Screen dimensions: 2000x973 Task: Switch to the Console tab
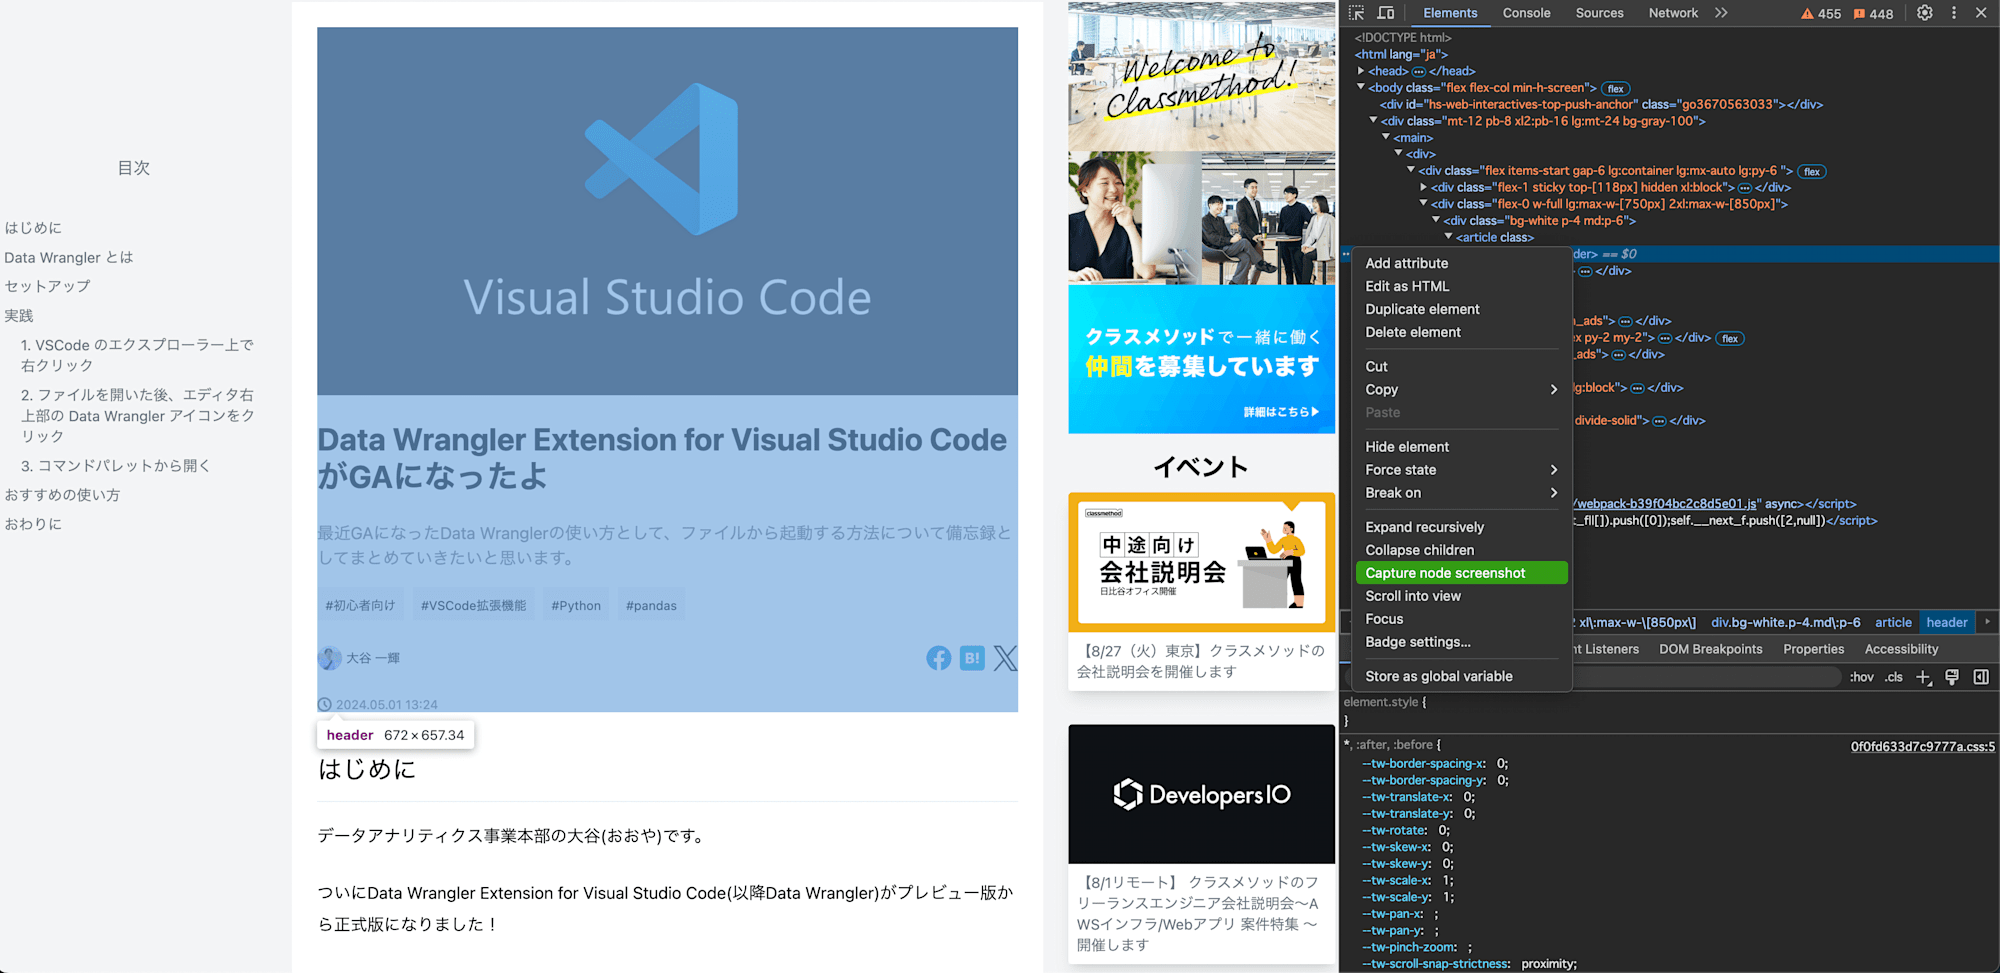[x=1526, y=13]
